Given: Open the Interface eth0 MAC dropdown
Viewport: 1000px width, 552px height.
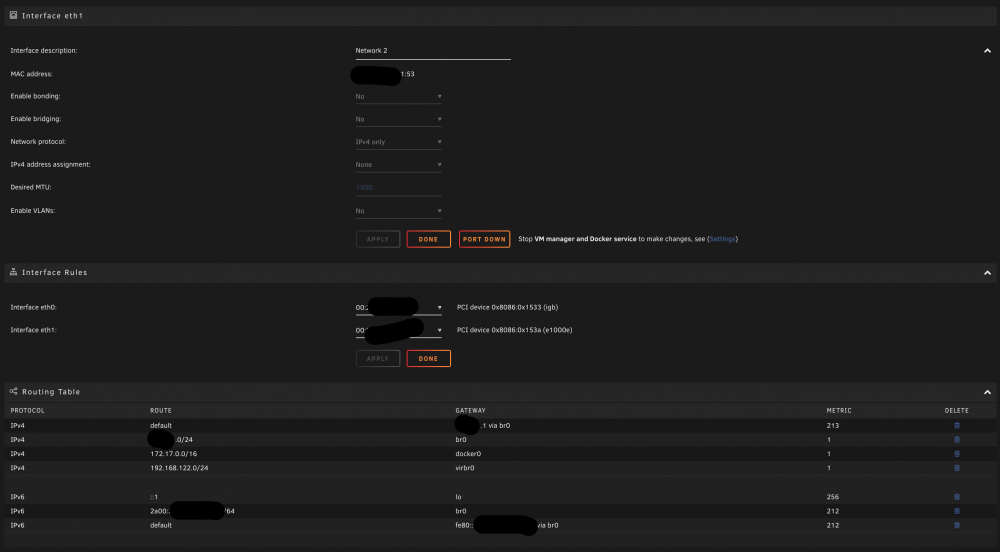Looking at the screenshot, I should click(x=399, y=307).
